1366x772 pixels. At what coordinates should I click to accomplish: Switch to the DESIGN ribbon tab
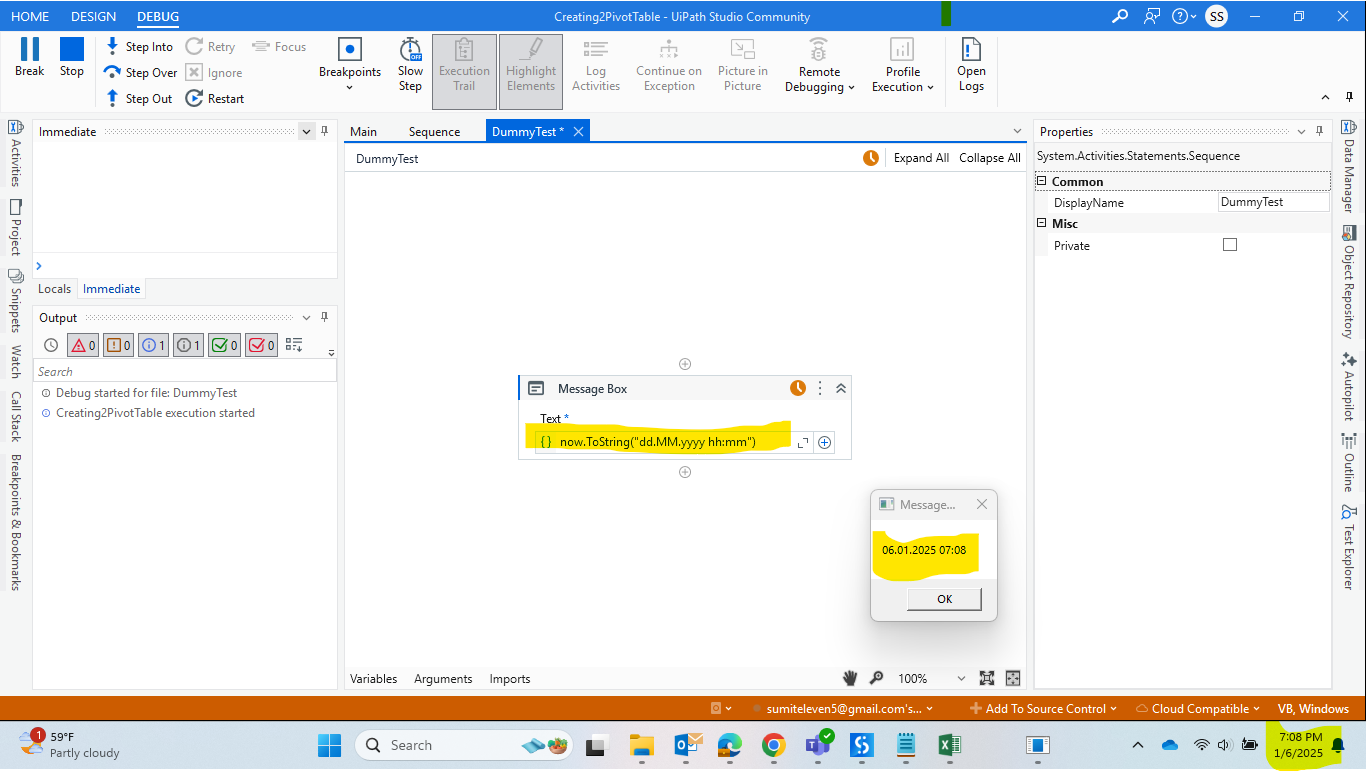(x=94, y=16)
